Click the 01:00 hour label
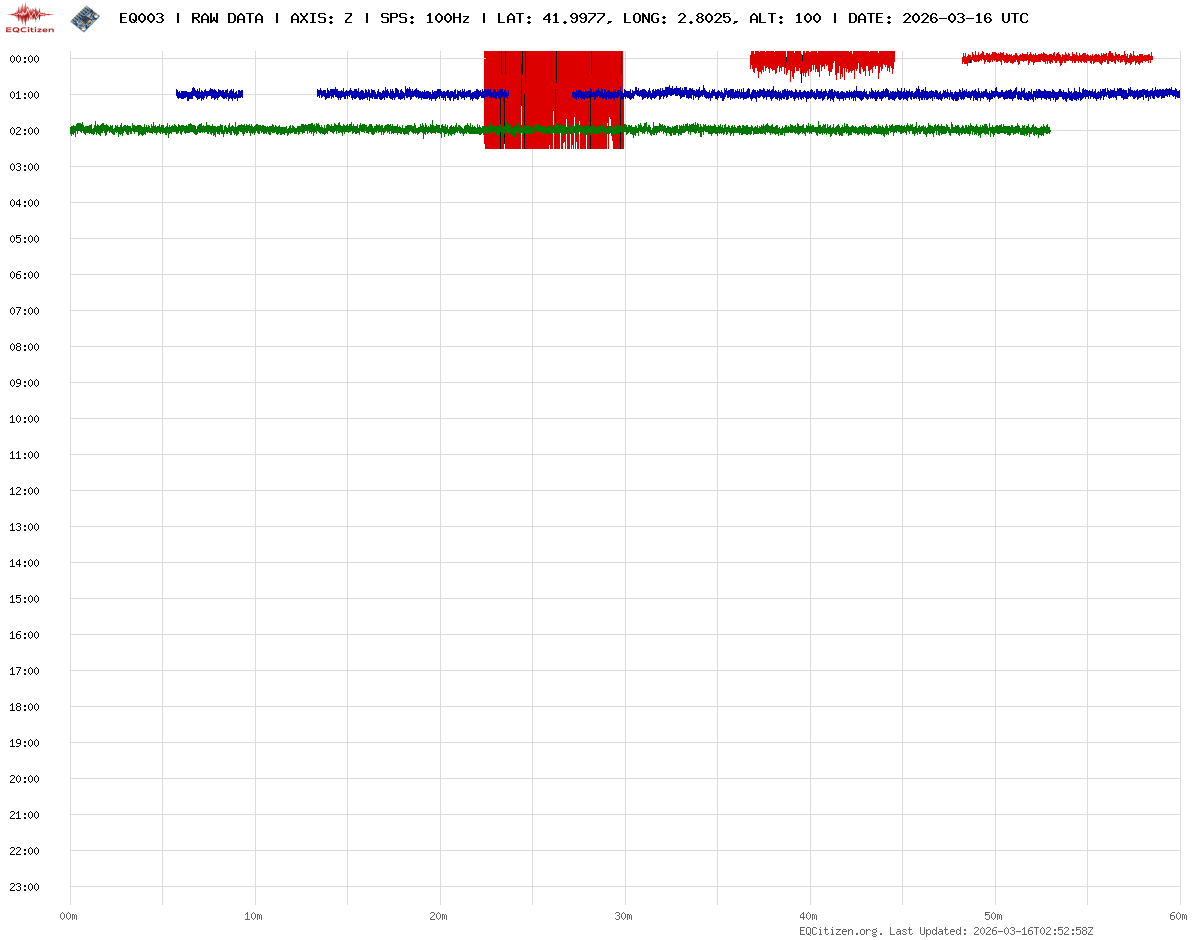 tap(24, 95)
